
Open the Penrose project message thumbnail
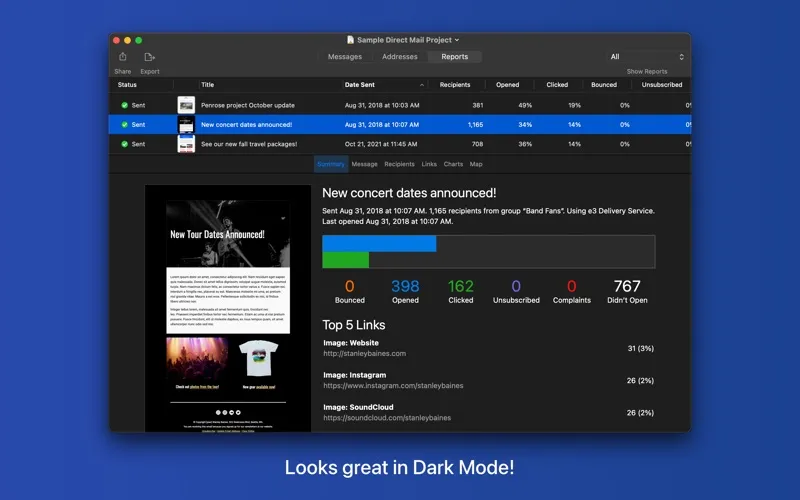pyautogui.click(x=186, y=105)
